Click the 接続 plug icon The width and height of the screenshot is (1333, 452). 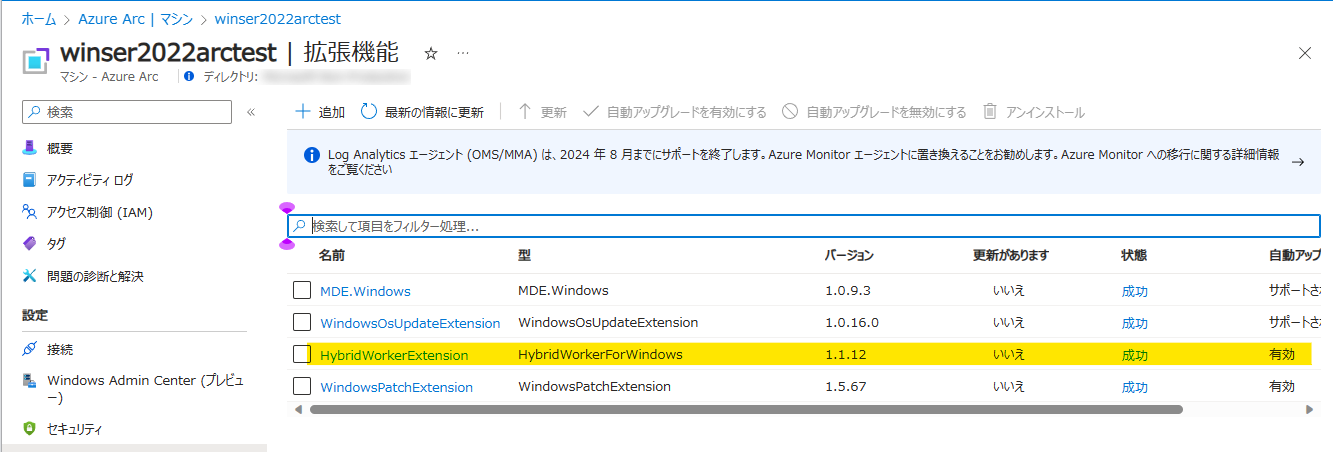point(30,349)
